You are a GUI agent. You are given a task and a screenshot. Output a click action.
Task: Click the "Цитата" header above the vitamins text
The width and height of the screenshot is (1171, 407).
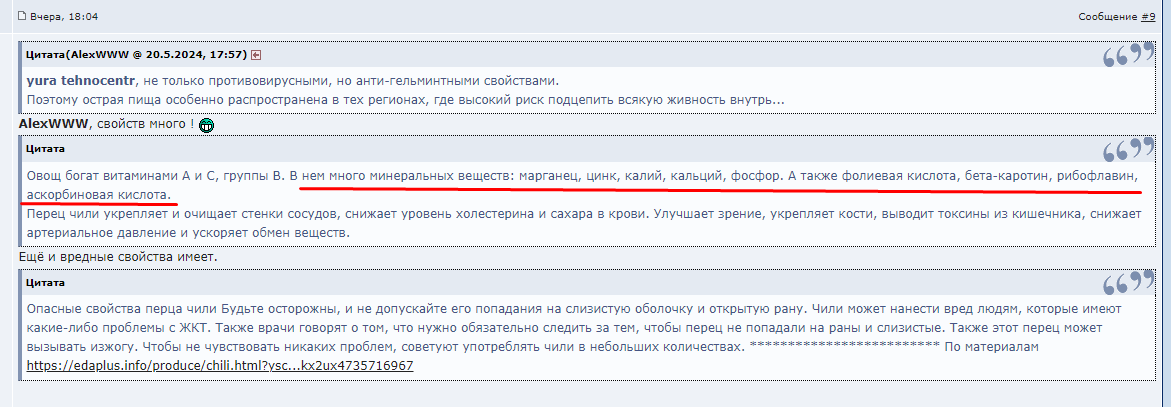click(46, 149)
